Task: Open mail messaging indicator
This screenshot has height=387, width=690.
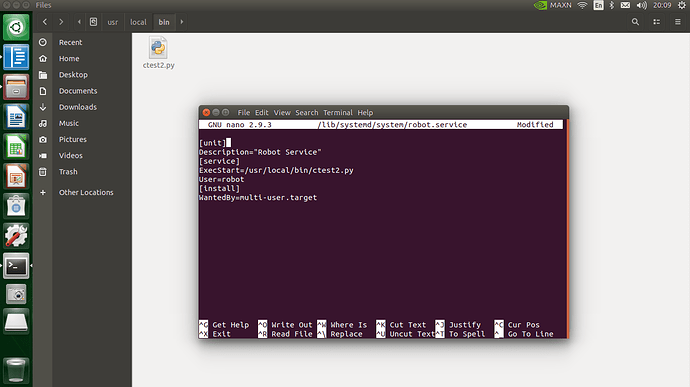Action: coord(625,5)
